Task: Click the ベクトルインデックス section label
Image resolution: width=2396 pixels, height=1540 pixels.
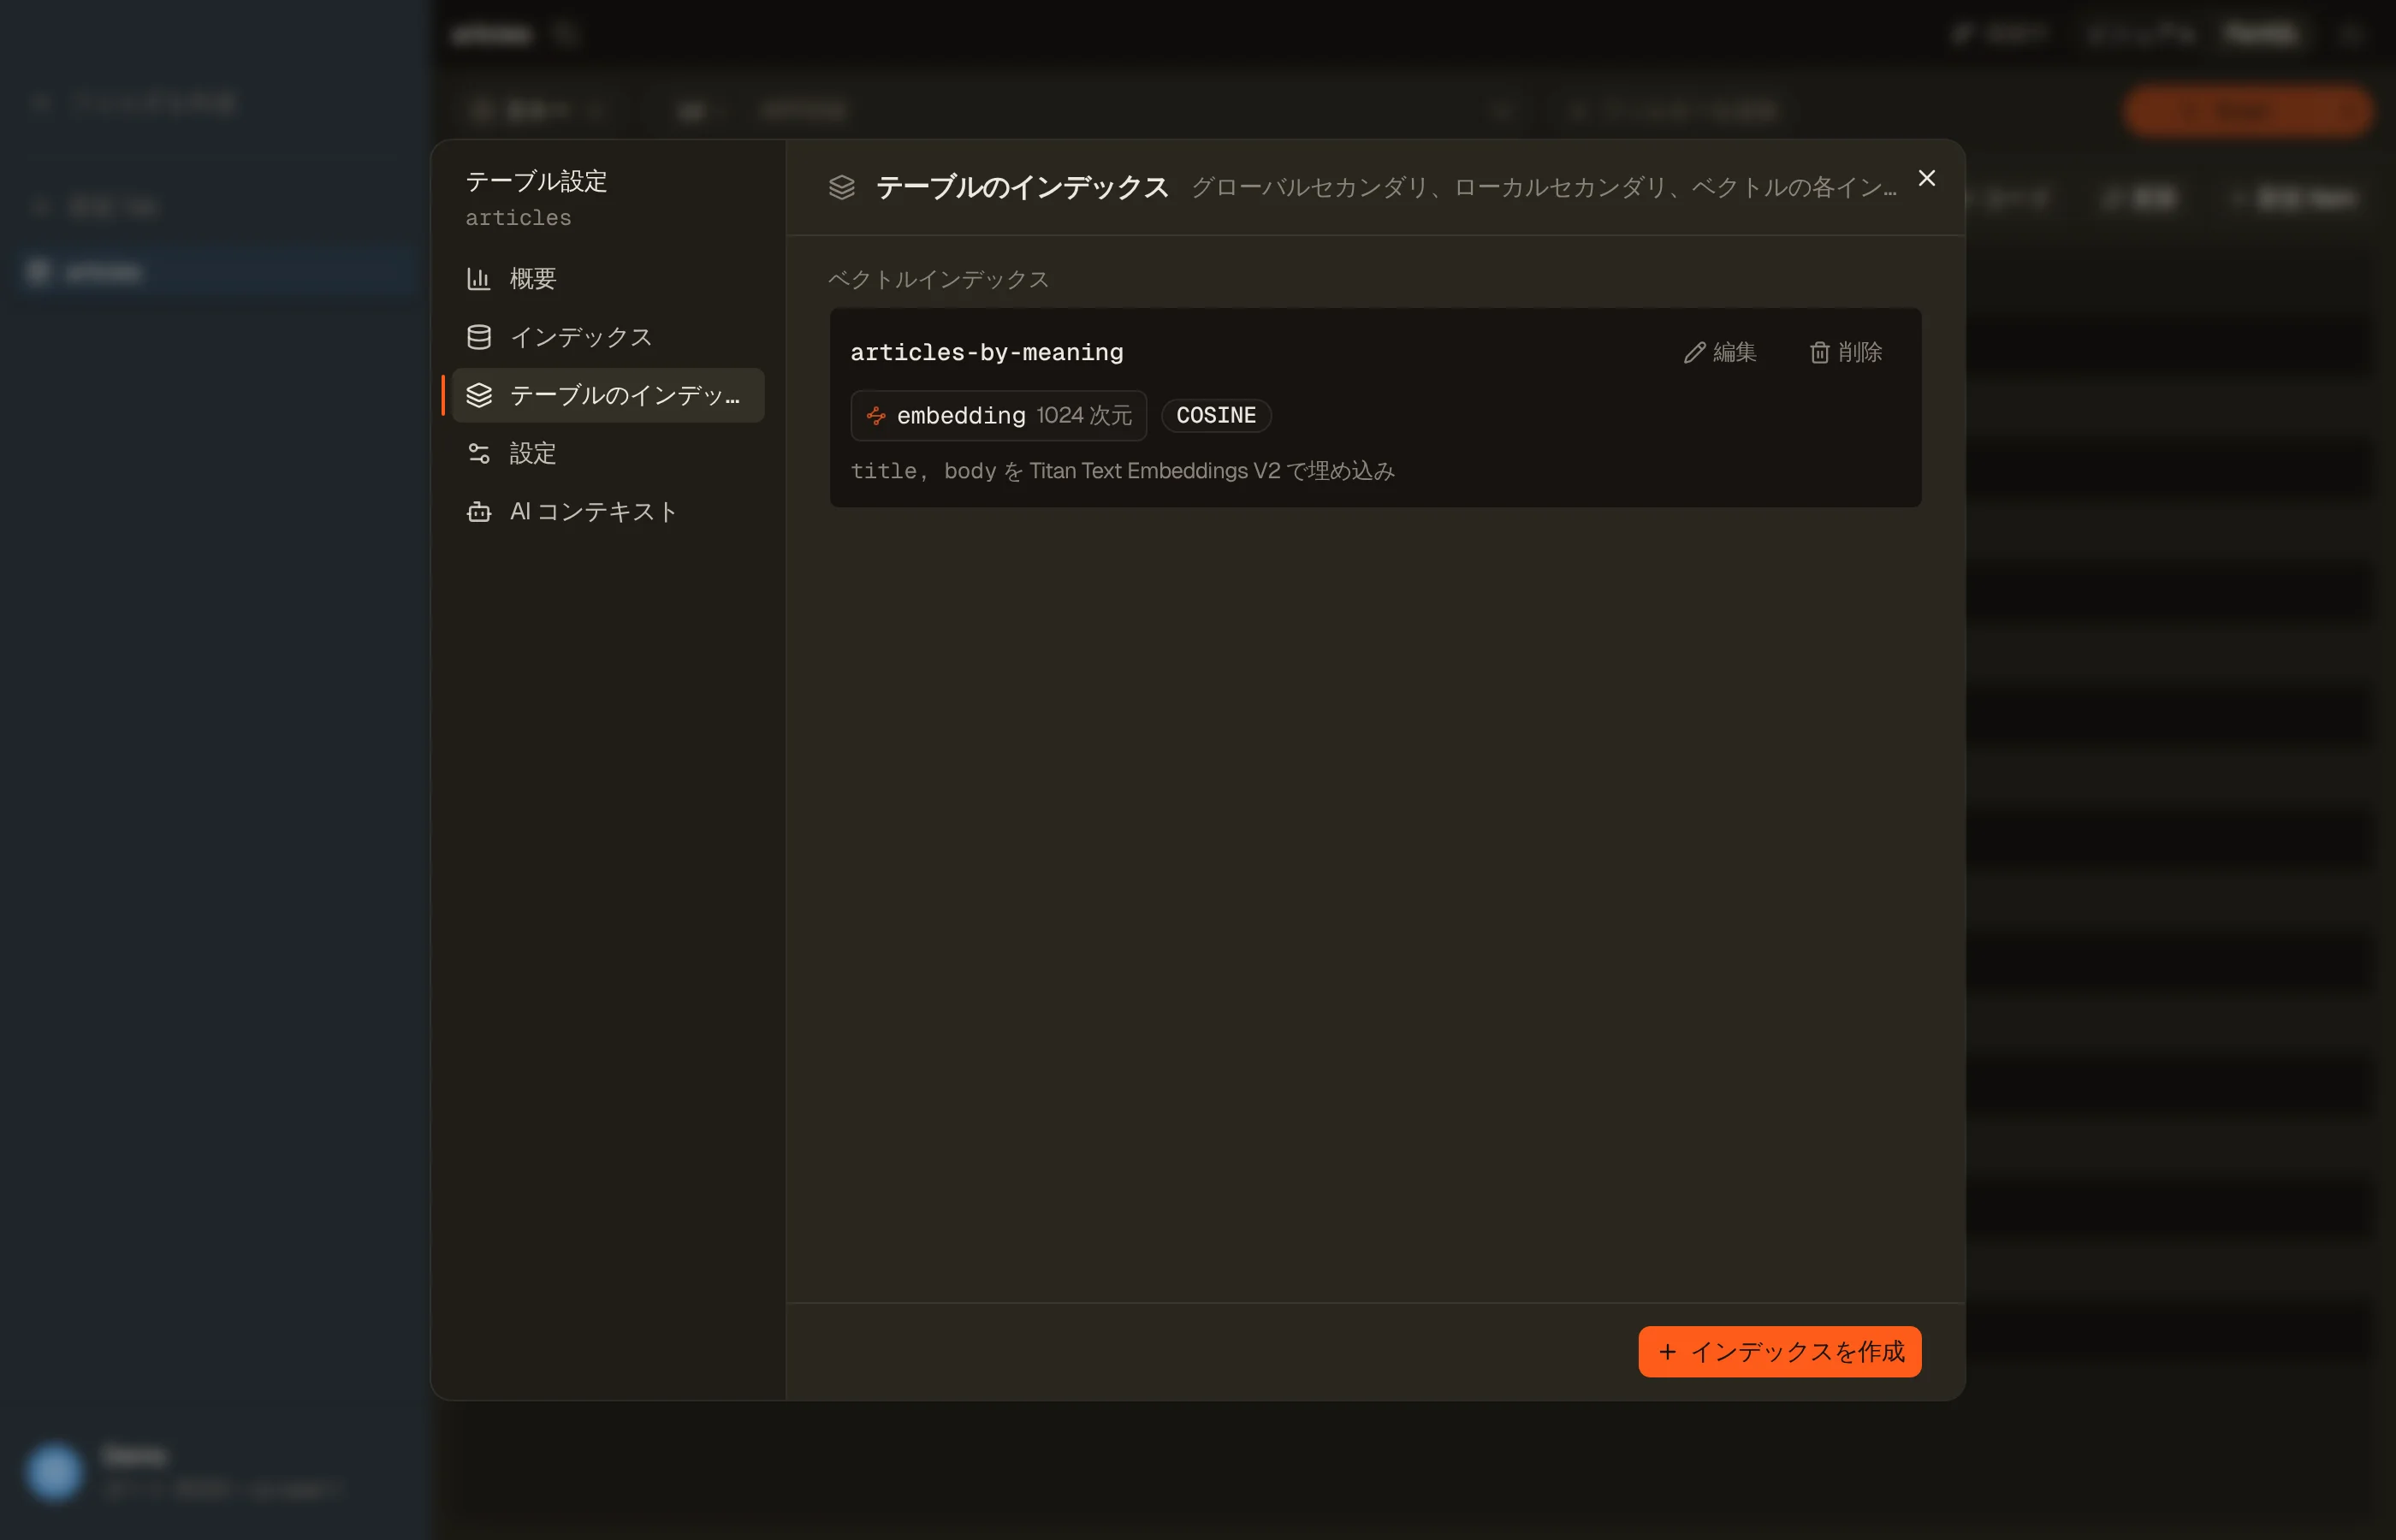Action: [938, 279]
